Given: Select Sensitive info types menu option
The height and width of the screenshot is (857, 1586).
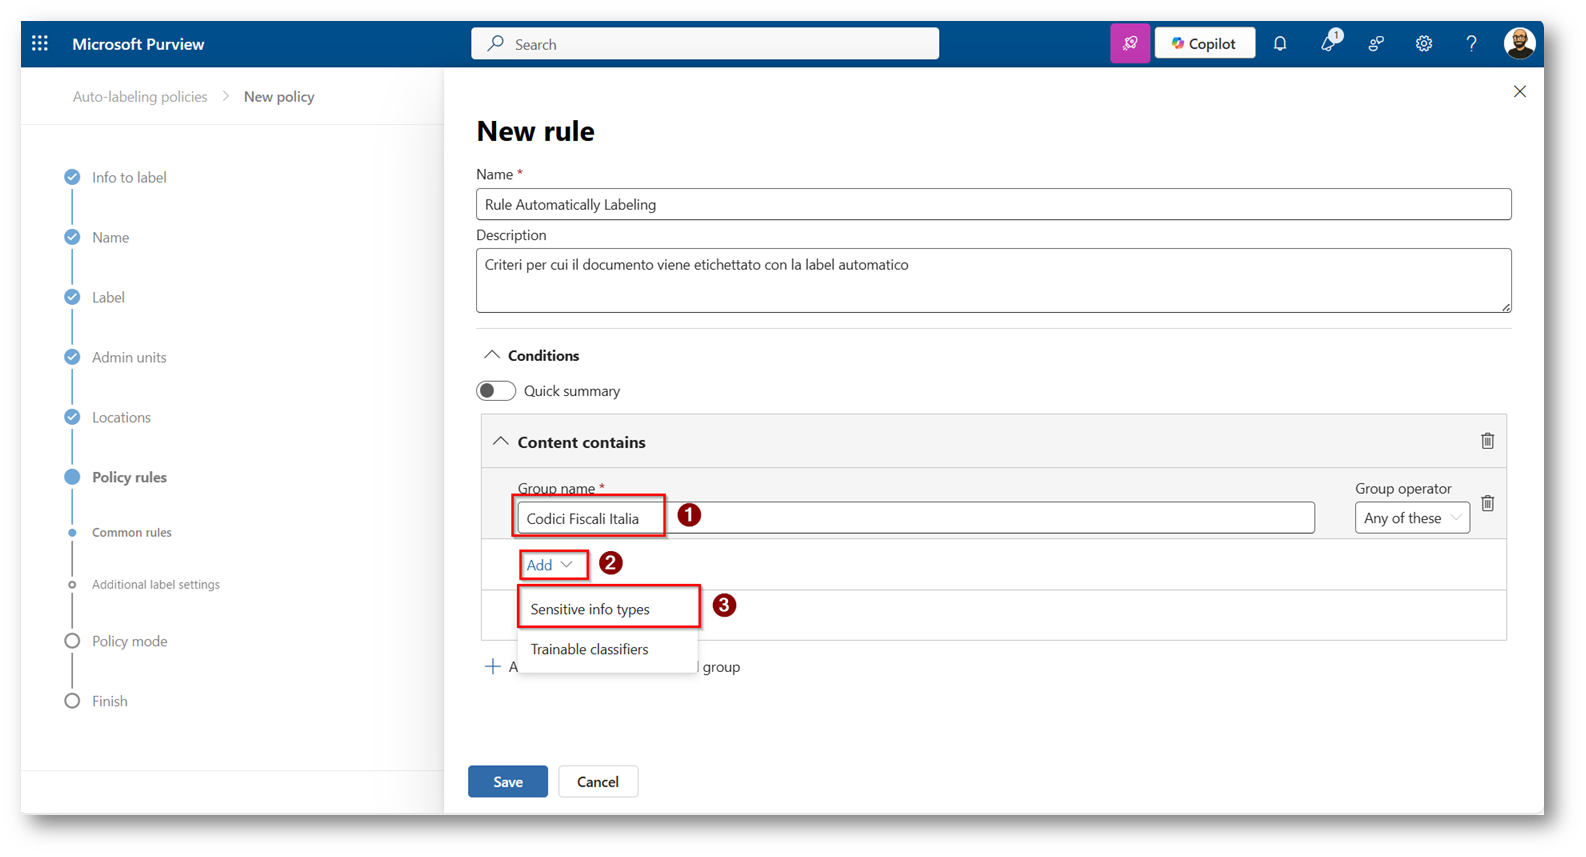Looking at the screenshot, I should click(x=590, y=609).
